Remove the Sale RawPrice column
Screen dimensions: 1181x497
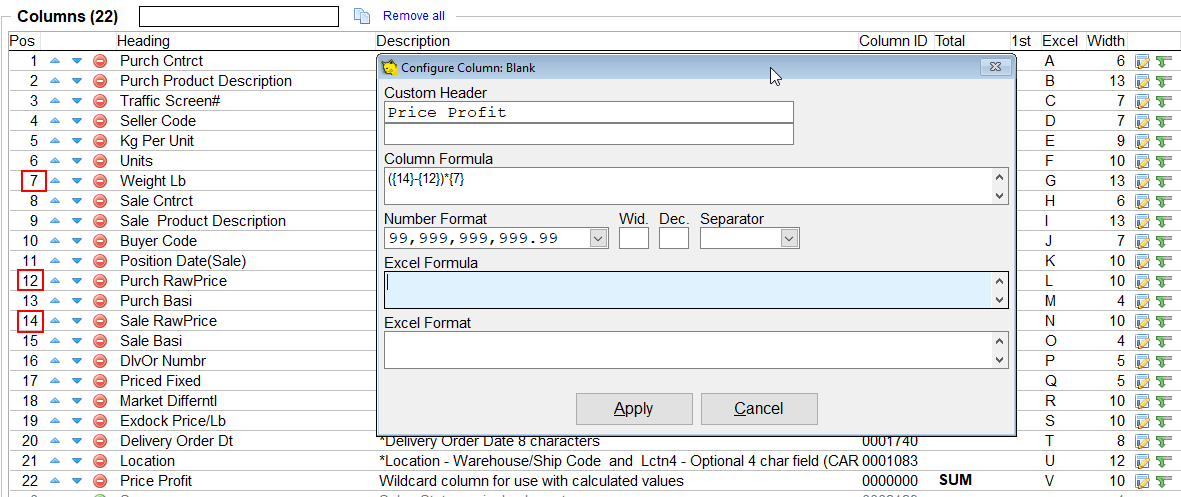coord(99,321)
